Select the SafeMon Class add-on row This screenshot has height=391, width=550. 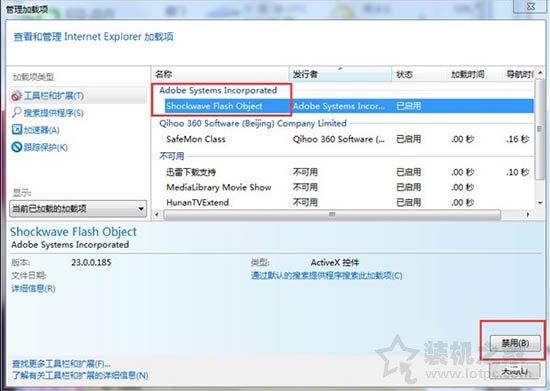tap(349, 139)
